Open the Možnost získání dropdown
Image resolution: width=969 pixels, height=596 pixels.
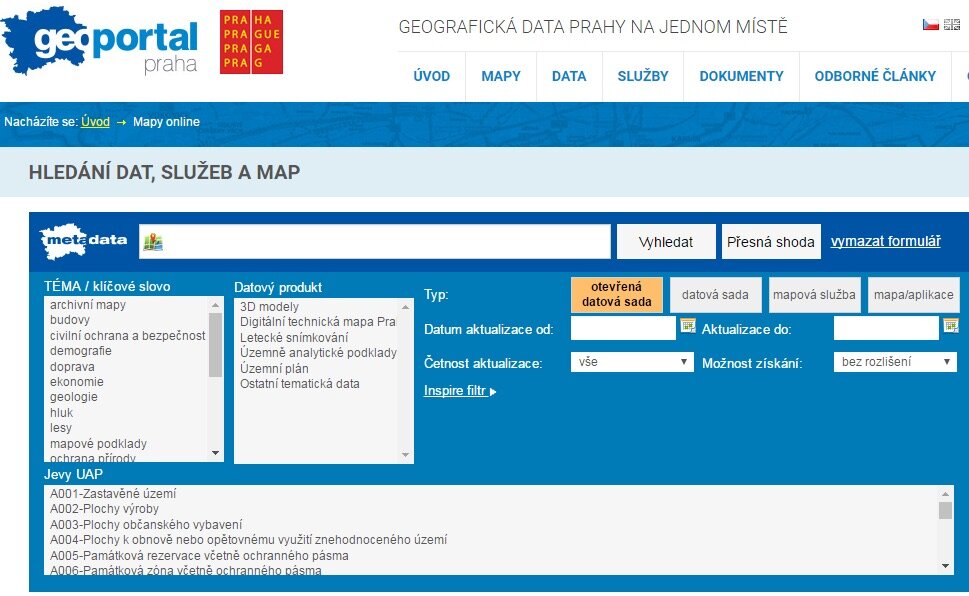pyautogui.click(x=894, y=362)
